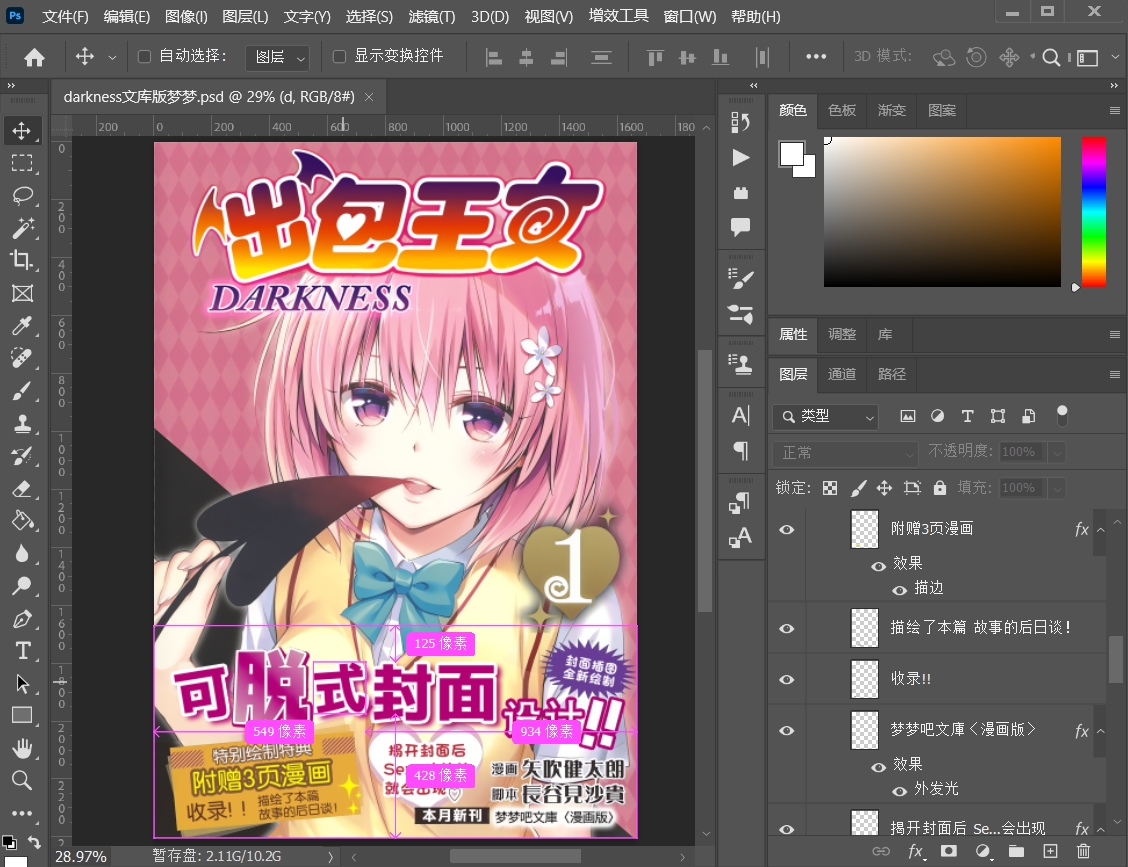
Task: Open the Paragraph panel icon
Action: coord(740,451)
